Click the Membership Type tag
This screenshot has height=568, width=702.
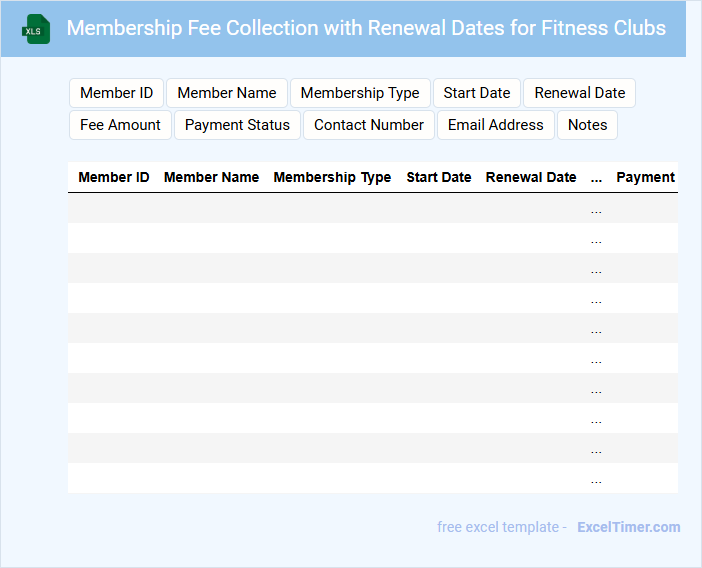pyautogui.click(x=360, y=93)
